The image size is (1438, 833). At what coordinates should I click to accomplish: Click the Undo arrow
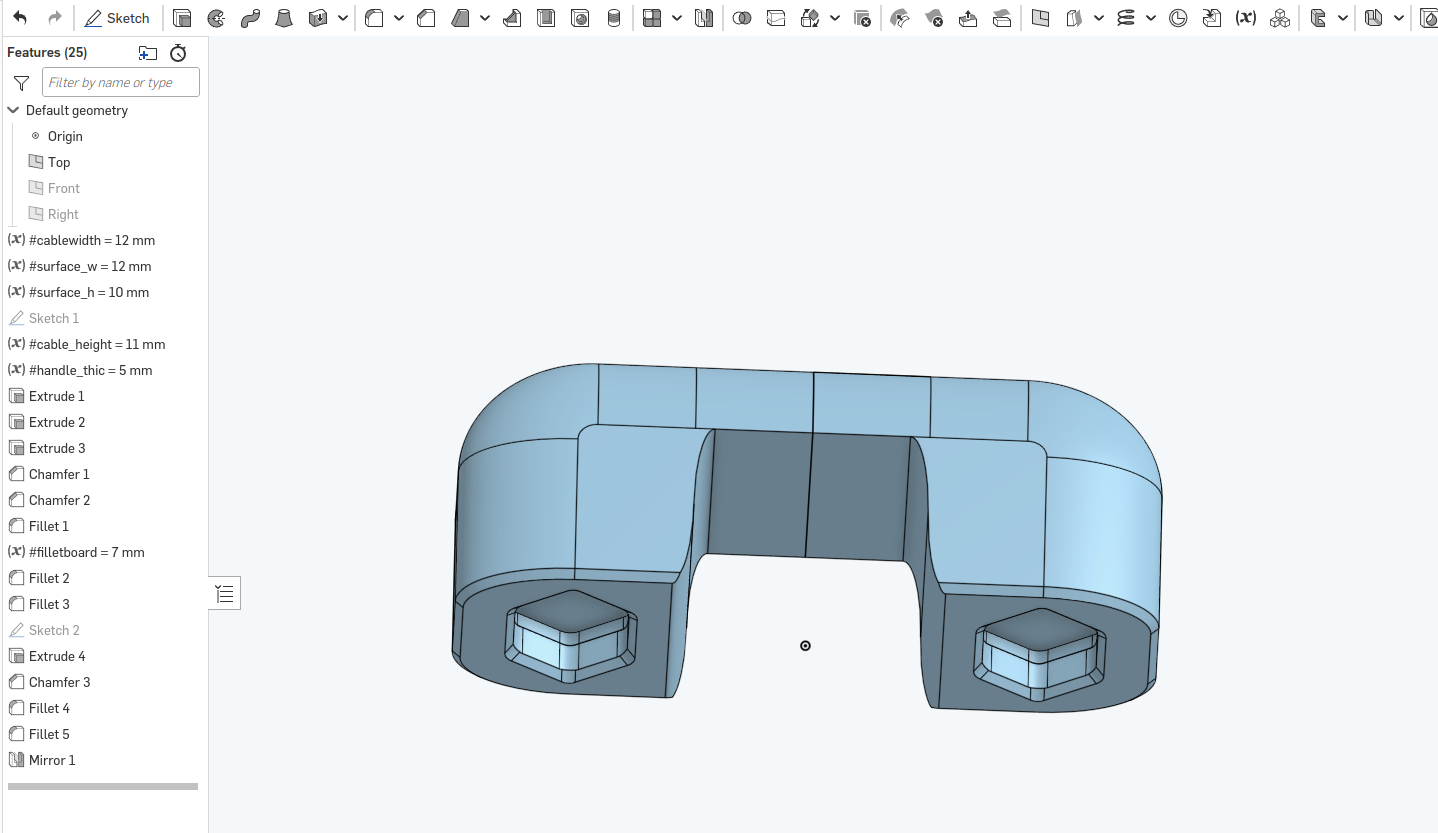20,18
